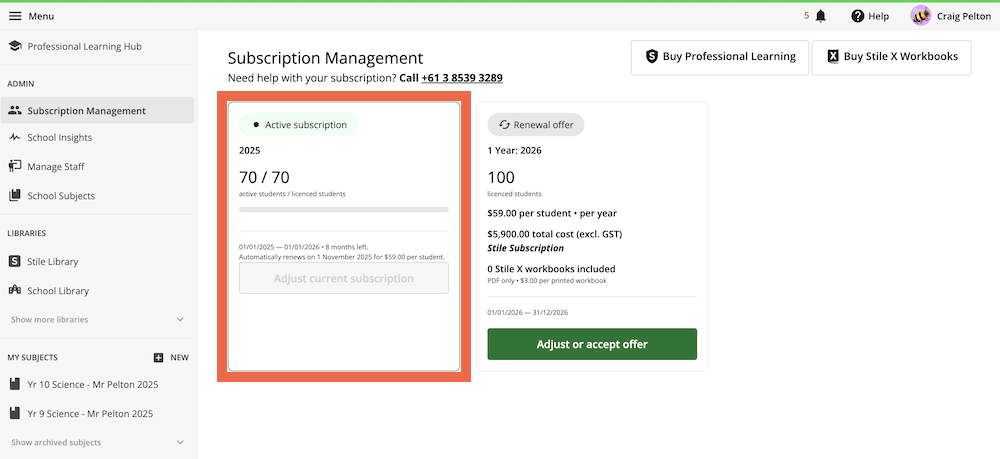The image size is (1000, 459).
Task: Open Manage Staff page
Action: [98, 166]
